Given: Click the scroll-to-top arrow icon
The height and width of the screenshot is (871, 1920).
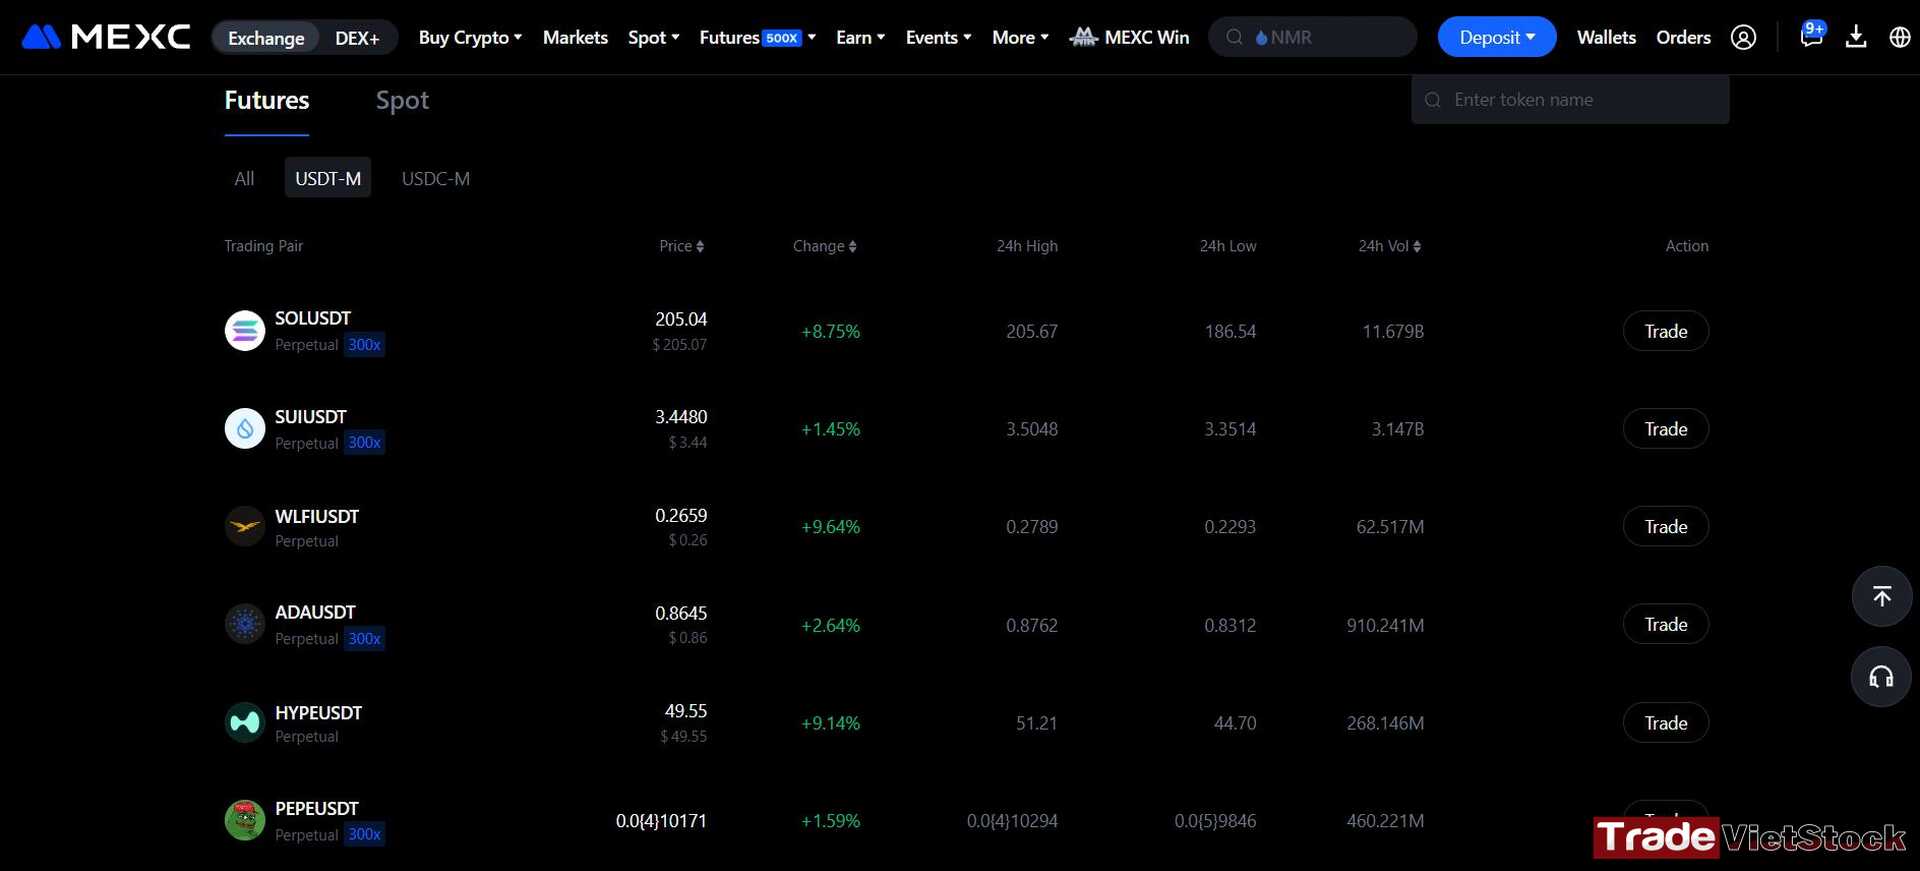Looking at the screenshot, I should pyautogui.click(x=1882, y=596).
